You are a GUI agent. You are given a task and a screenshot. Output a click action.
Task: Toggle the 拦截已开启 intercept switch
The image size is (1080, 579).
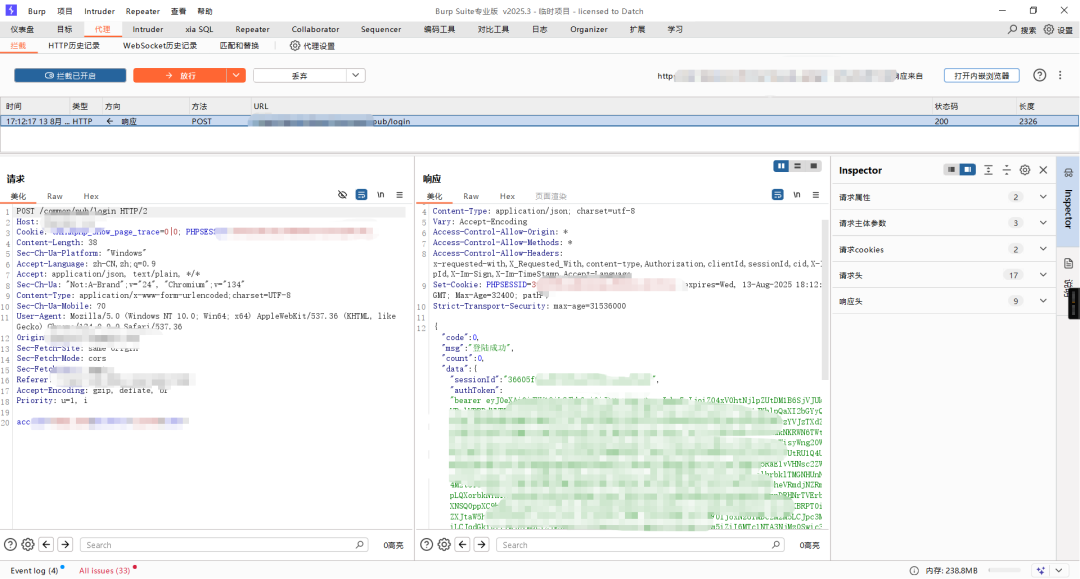70,76
